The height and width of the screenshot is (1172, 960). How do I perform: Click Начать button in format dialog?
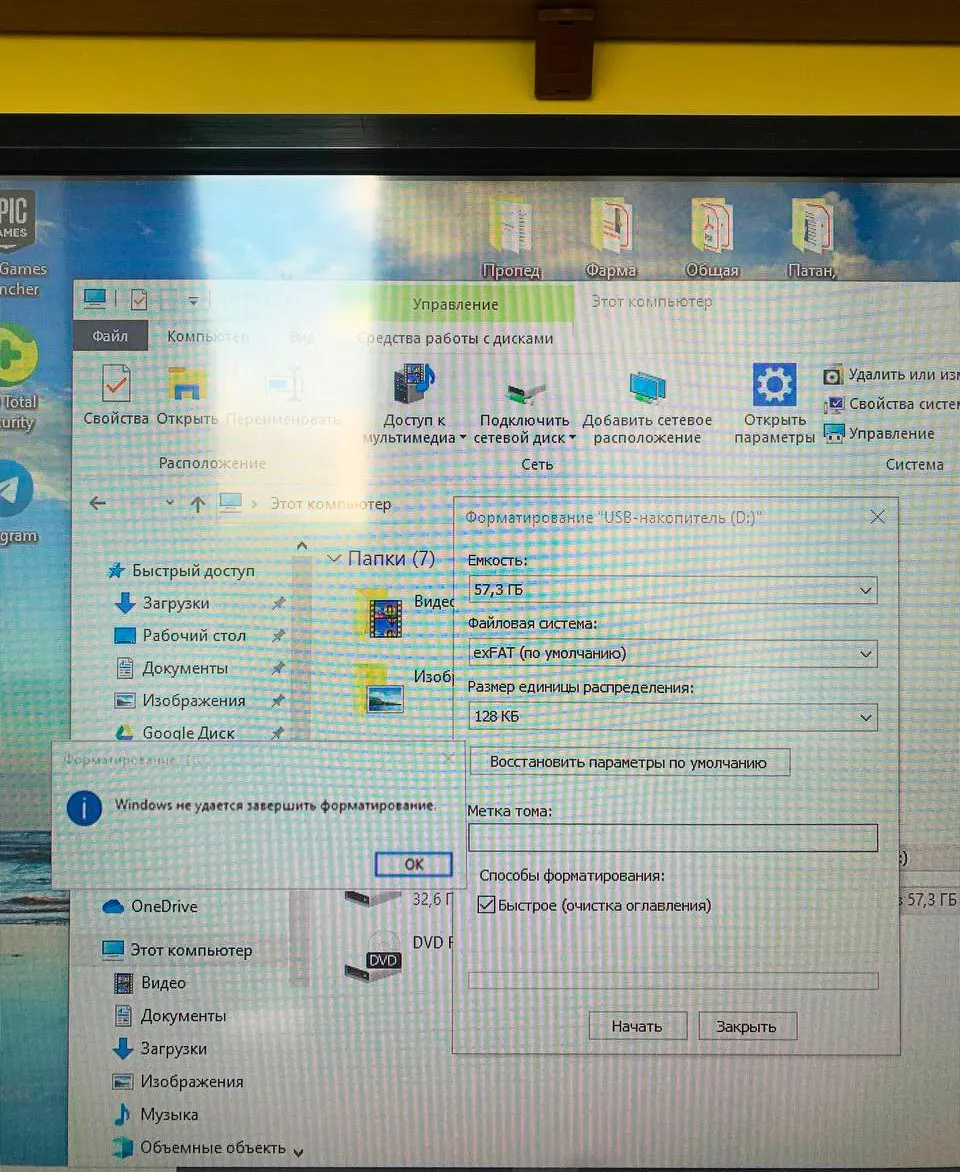pyautogui.click(x=637, y=1026)
